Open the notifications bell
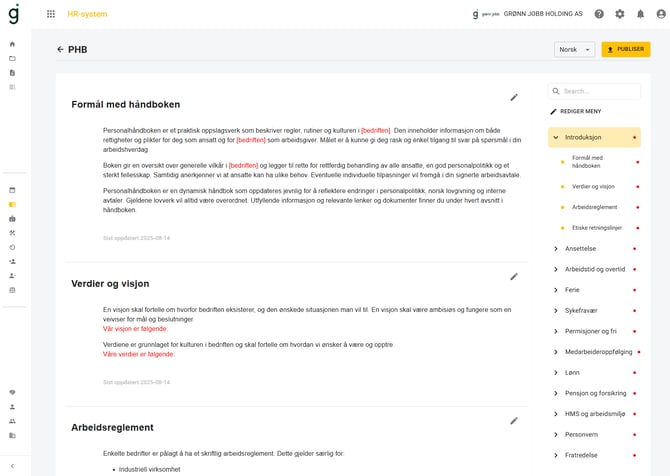Screen dimensions: 670x476 point(640,14)
